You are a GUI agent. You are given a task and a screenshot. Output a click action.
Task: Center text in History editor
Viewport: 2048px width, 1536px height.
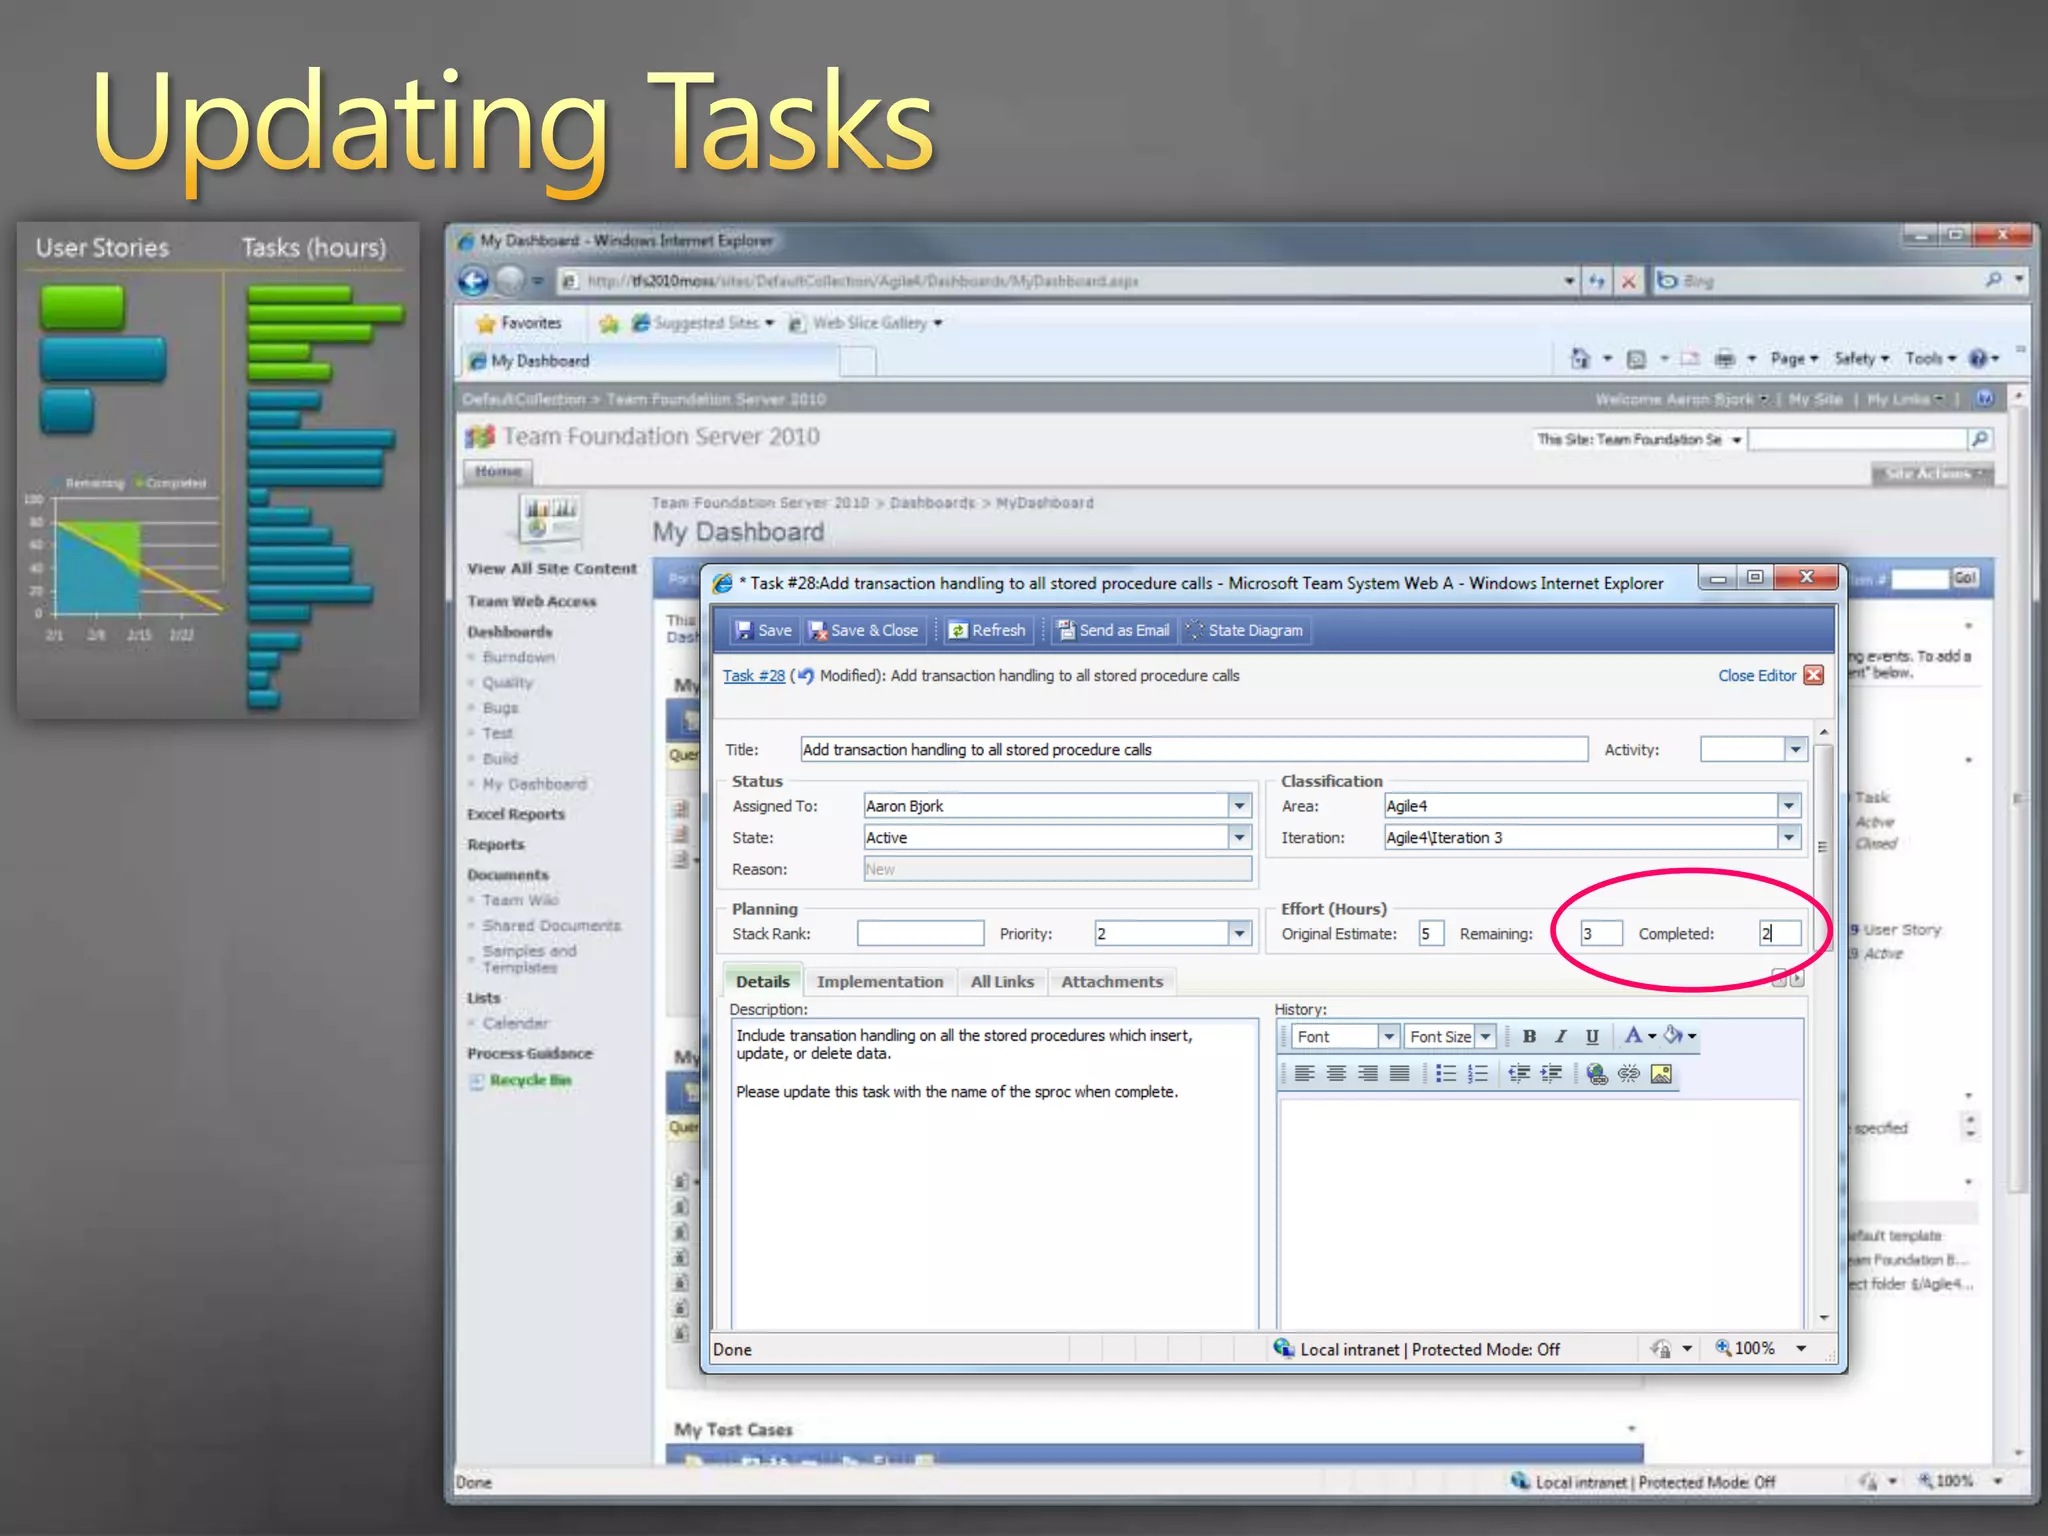point(1336,1074)
